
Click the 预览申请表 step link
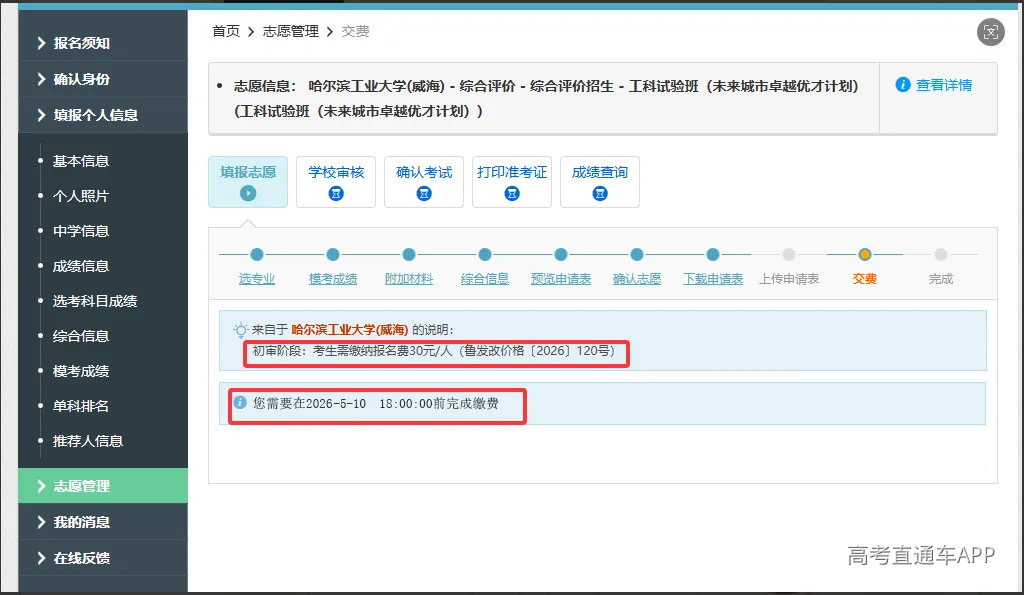561,279
